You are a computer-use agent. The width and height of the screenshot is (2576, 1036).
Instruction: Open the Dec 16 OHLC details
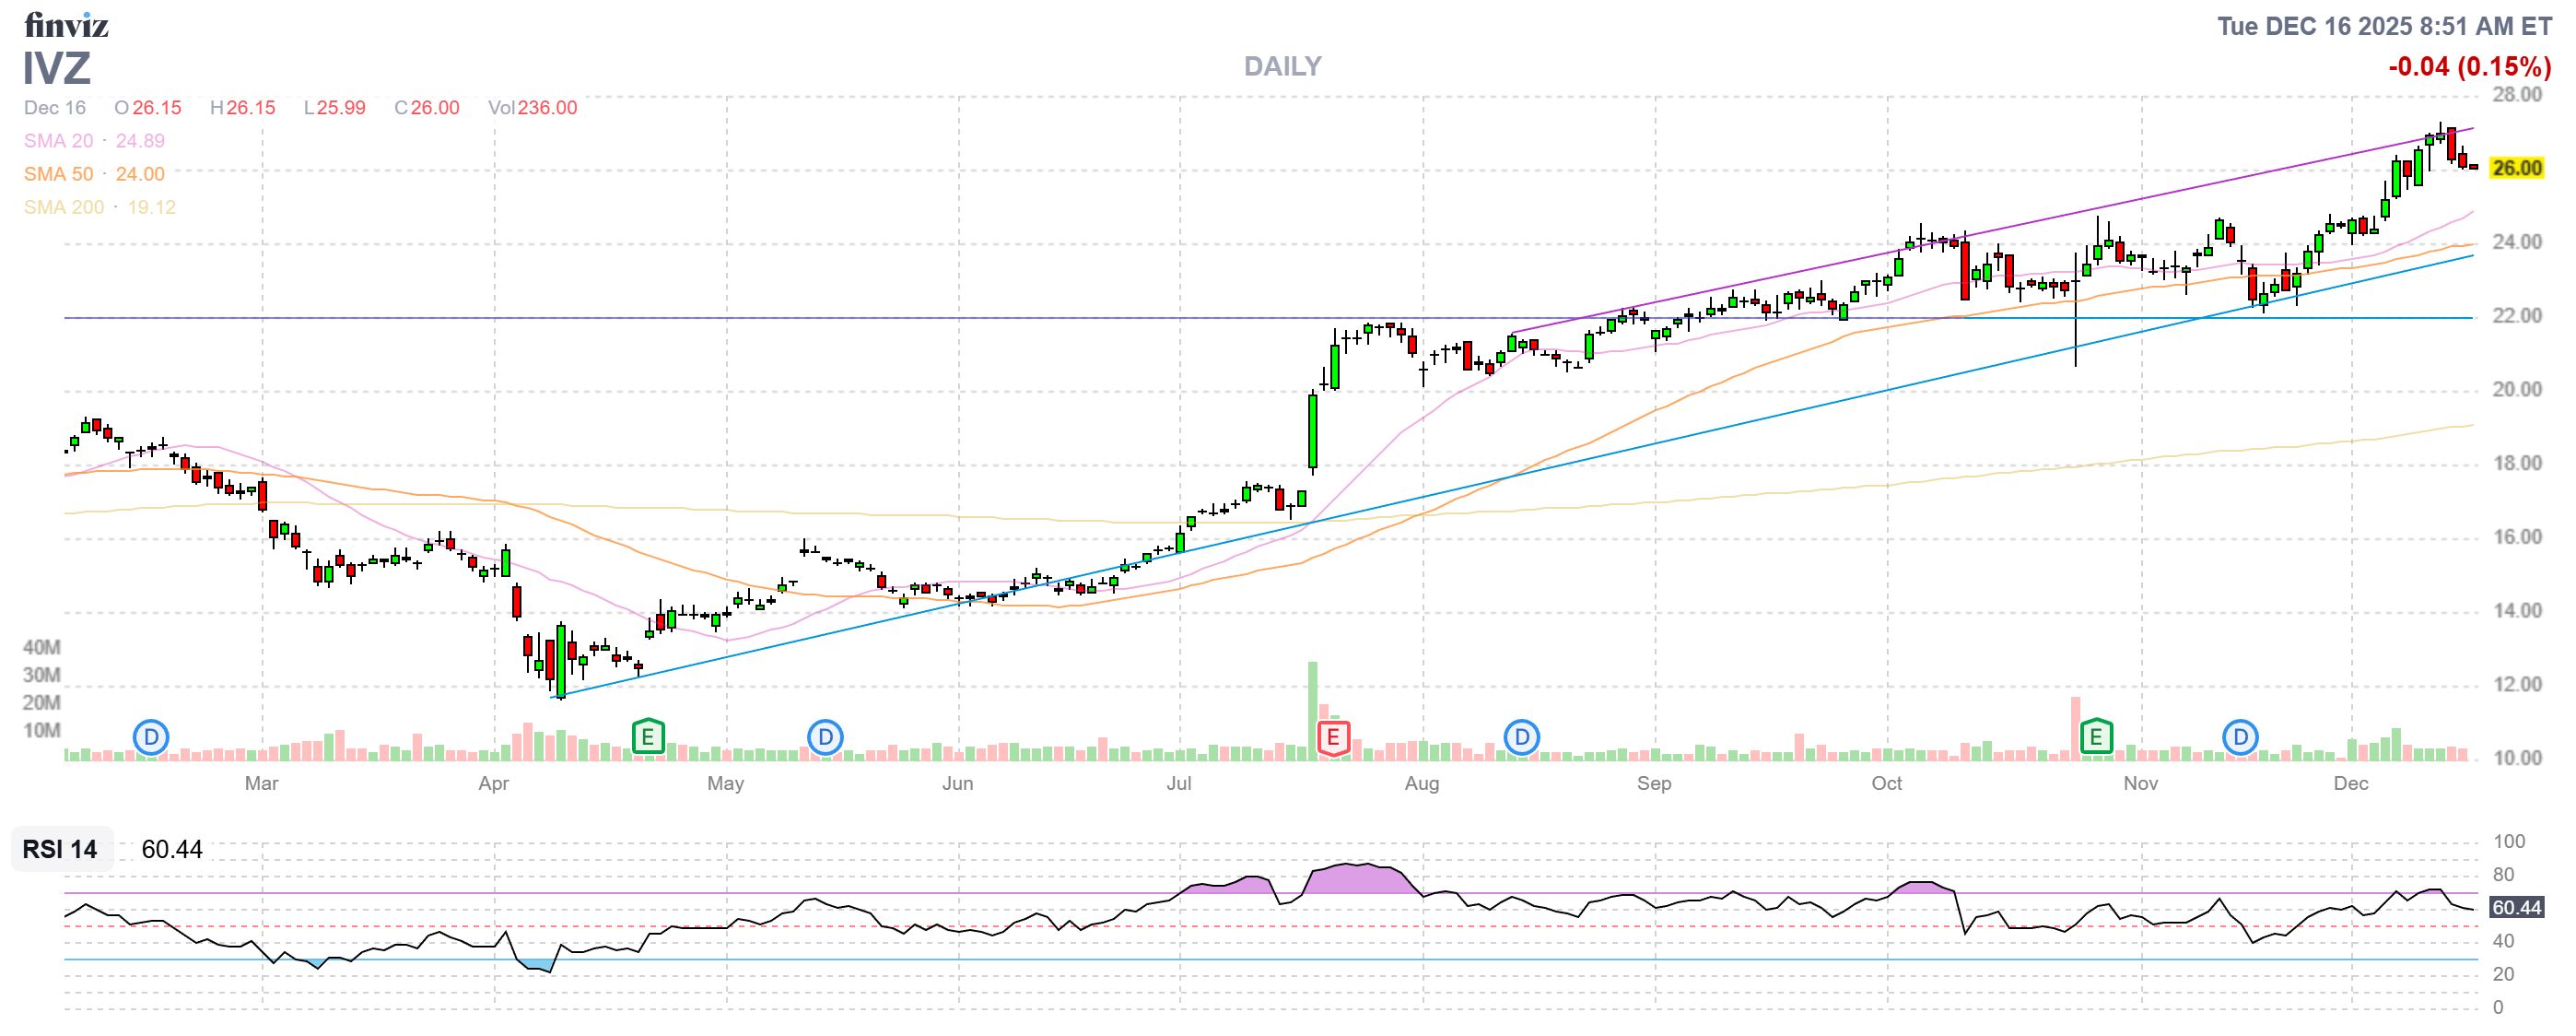click(55, 107)
